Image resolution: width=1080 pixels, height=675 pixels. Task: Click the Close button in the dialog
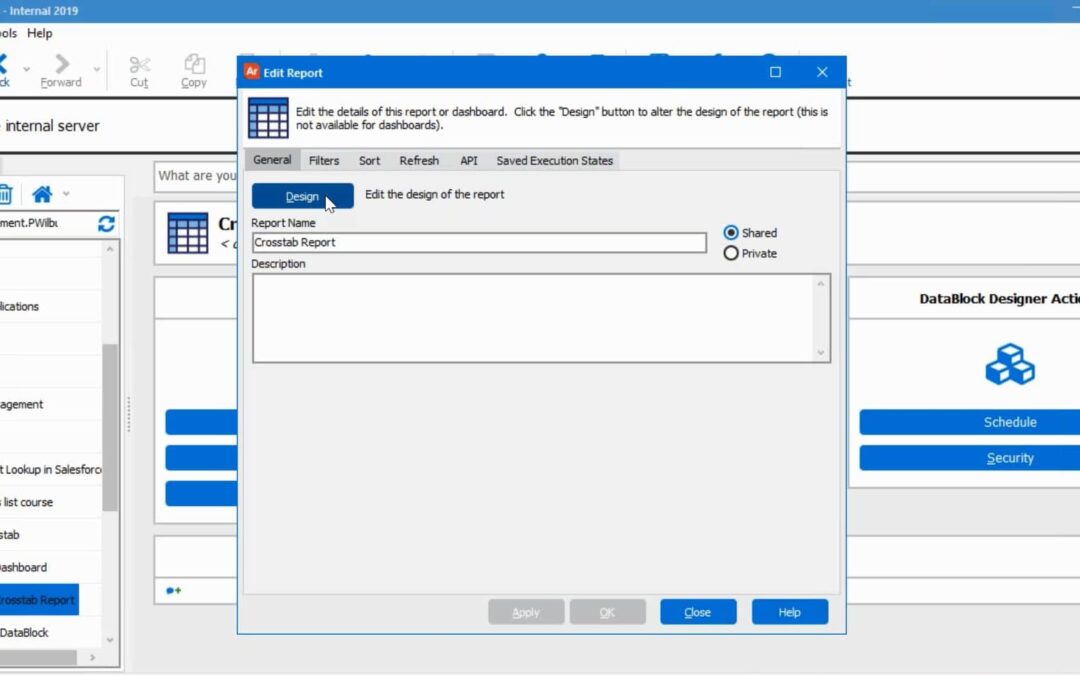click(698, 612)
